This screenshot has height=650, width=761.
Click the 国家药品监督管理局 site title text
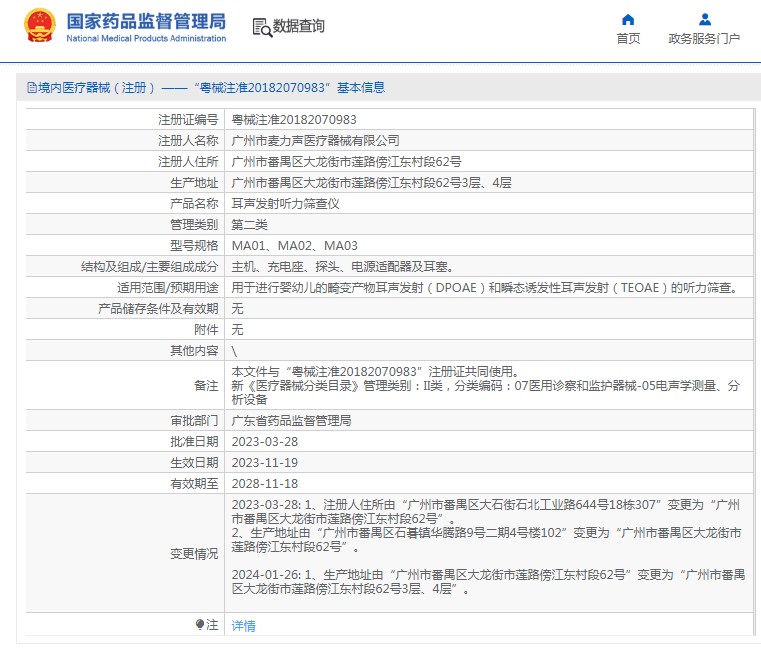point(146,22)
